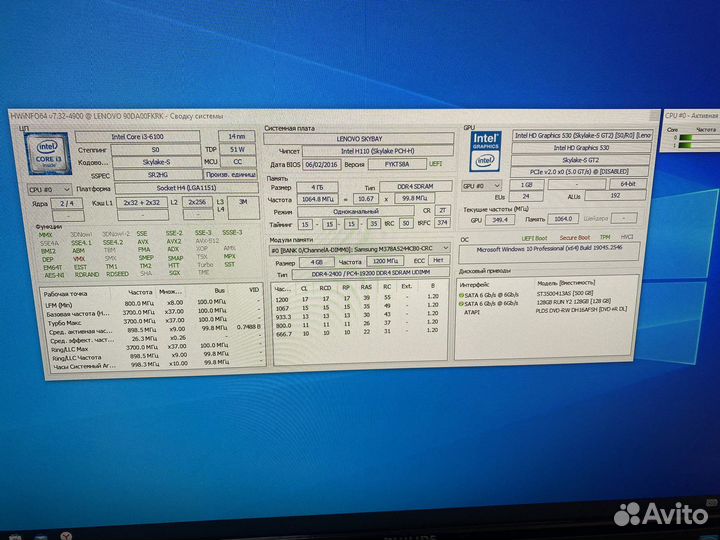Select the 'ST3500413AS [500 GB]' drive entry
Viewport: 720px width, 540px height.
pos(564,293)
